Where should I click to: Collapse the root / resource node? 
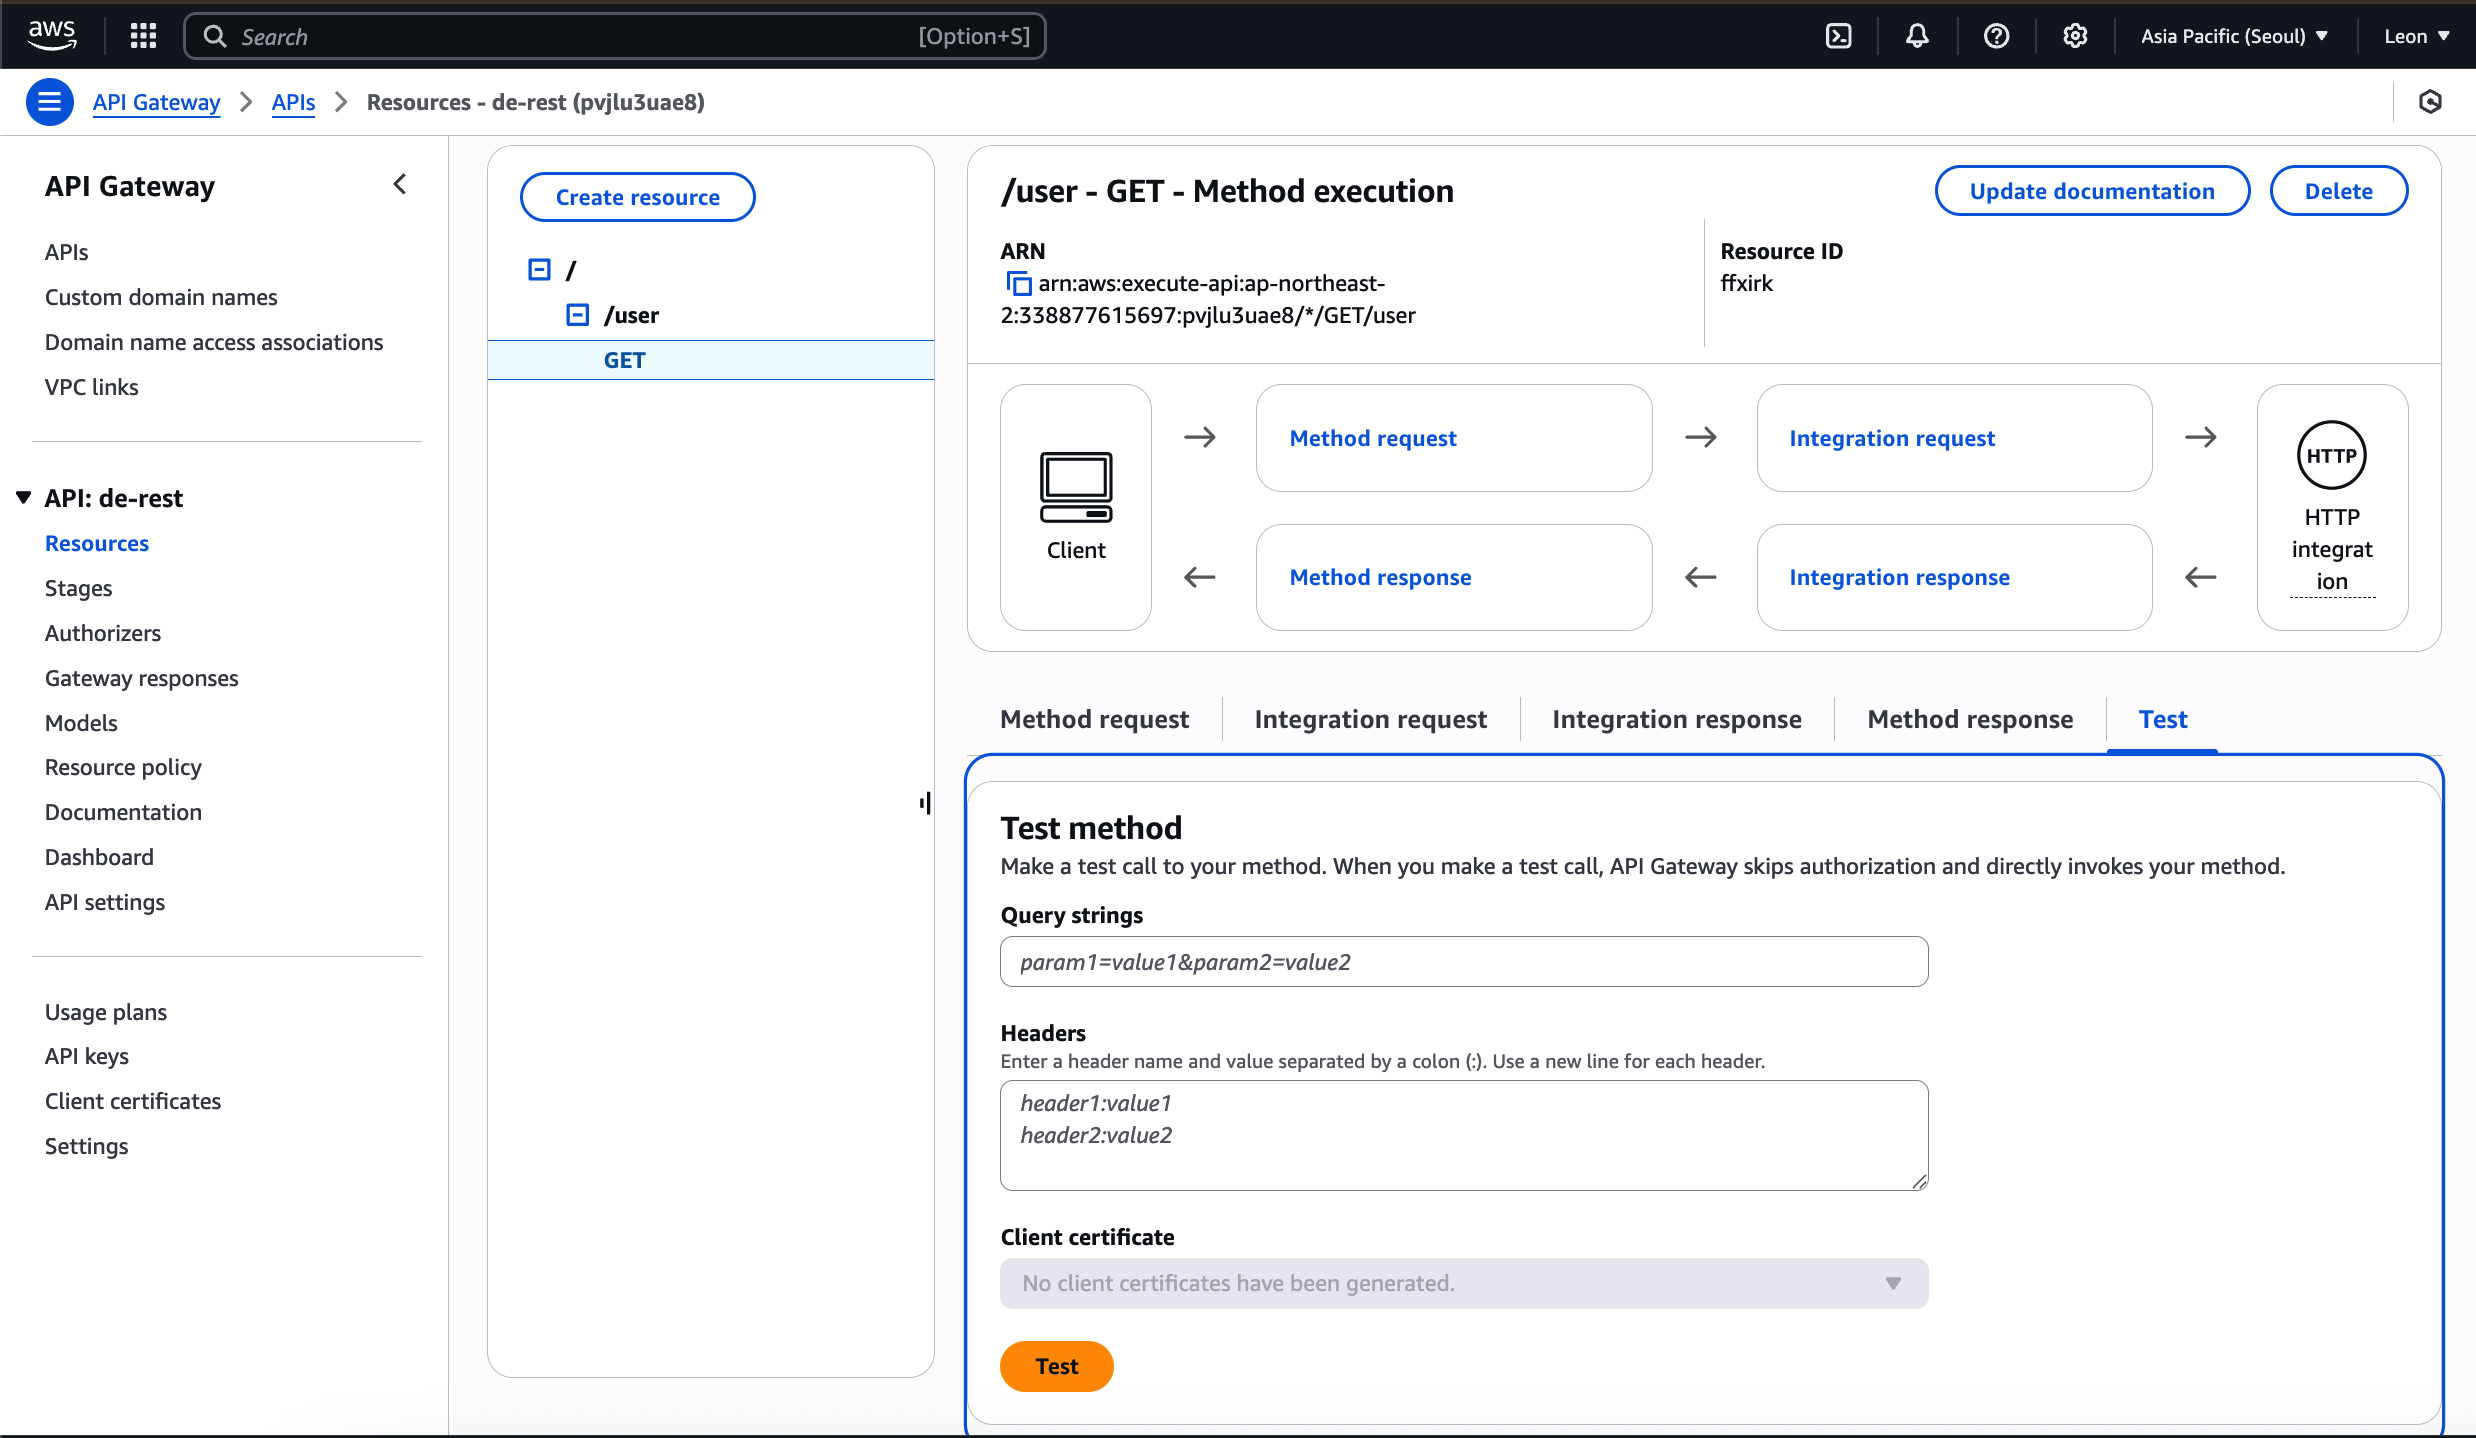point(539,270)
